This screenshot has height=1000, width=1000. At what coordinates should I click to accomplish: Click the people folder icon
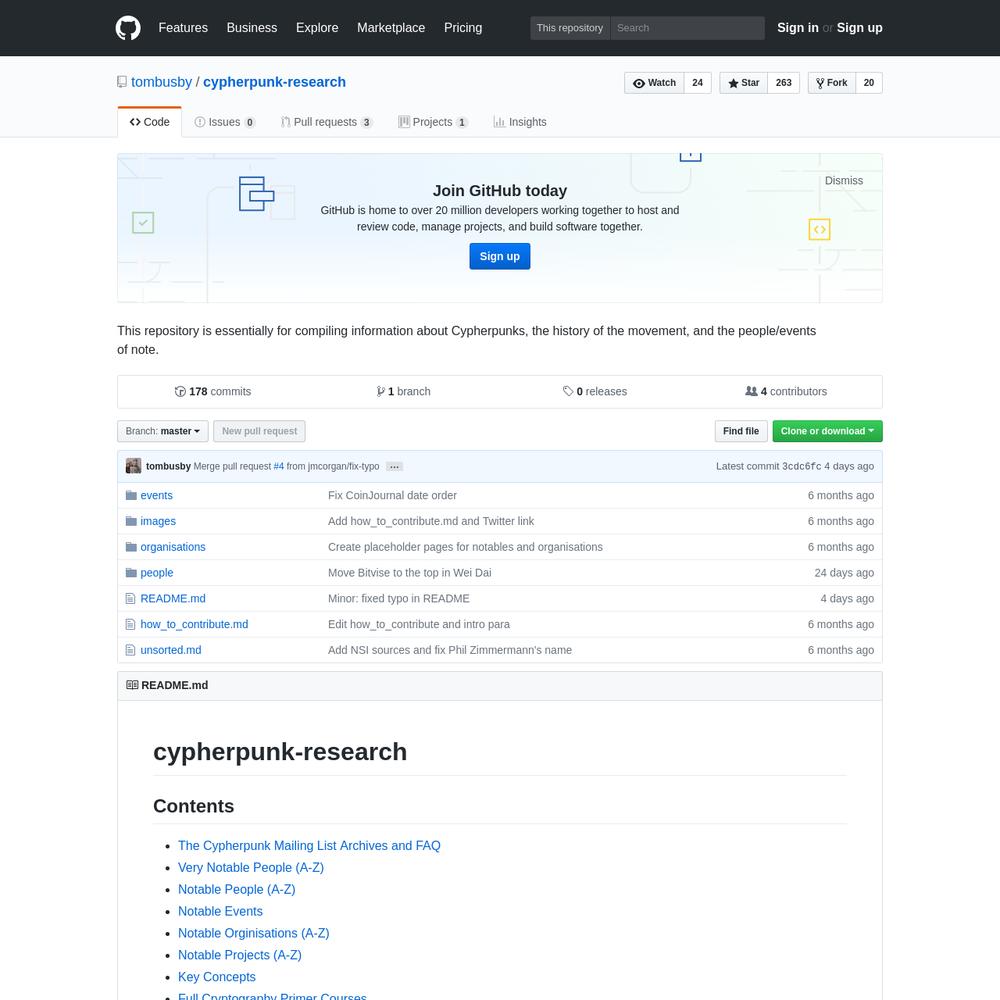pyautogui.click(x=131, y=573)
